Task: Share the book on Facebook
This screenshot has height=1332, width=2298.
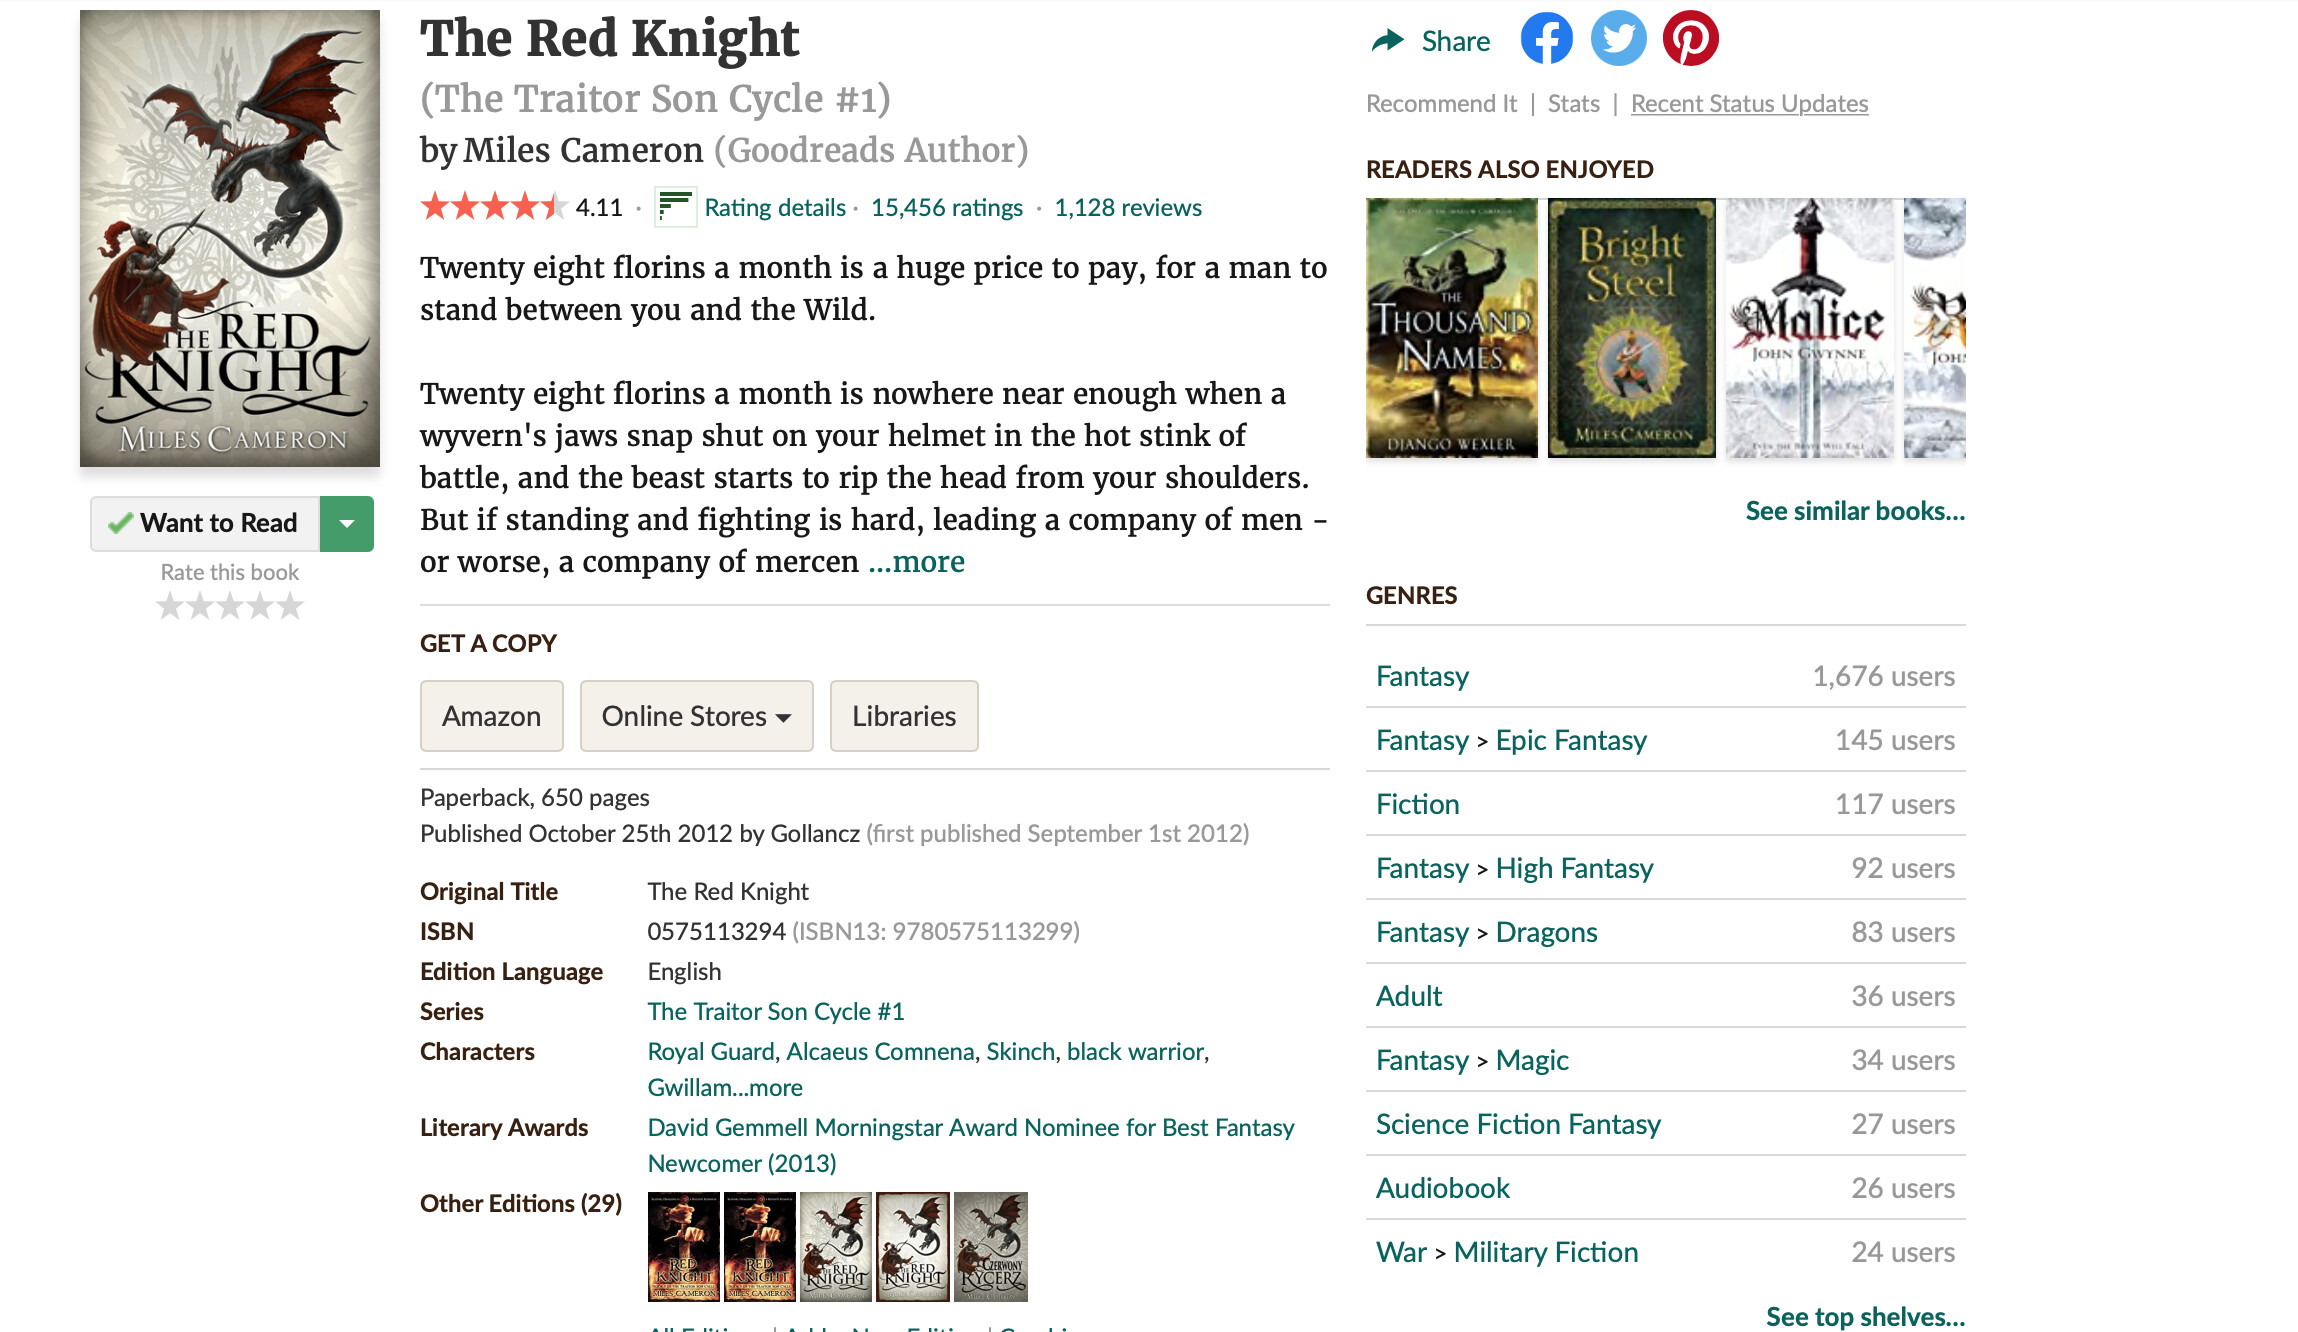Action: [1546, 39]
